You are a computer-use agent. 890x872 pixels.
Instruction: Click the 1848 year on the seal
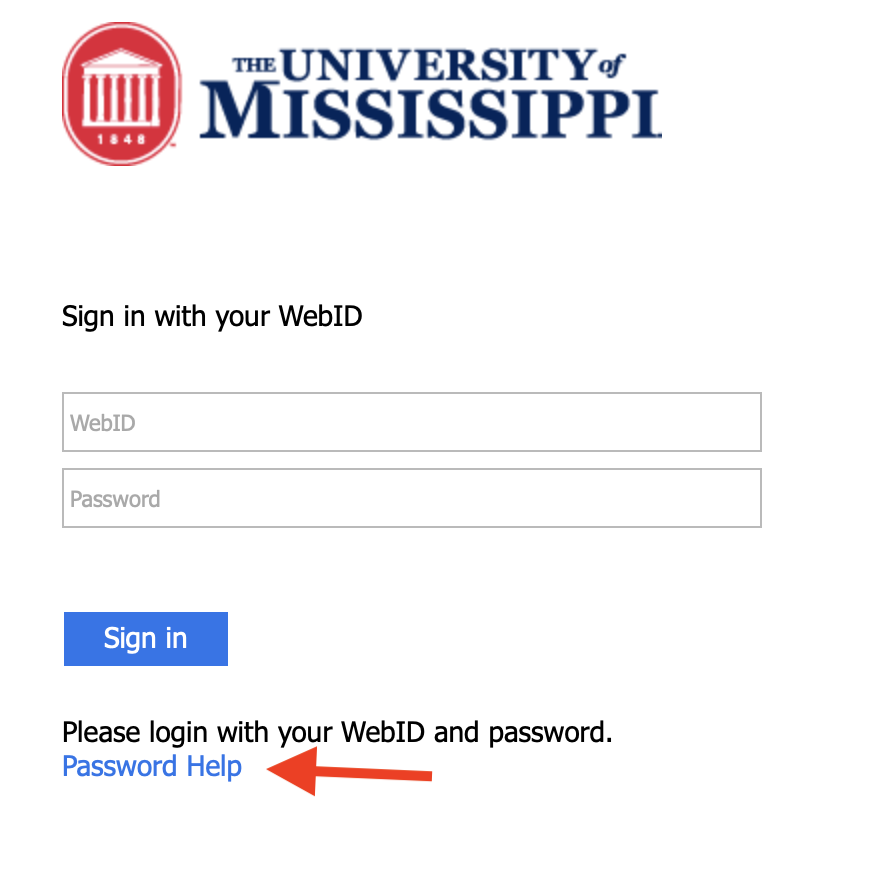pos(121,139)
